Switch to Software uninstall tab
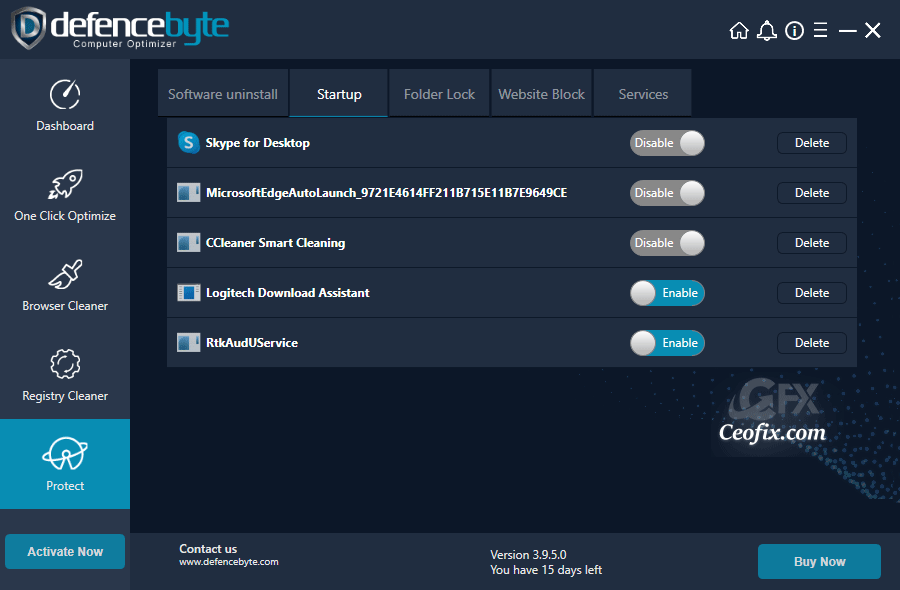Screen dimensions: 900x590 223,94
